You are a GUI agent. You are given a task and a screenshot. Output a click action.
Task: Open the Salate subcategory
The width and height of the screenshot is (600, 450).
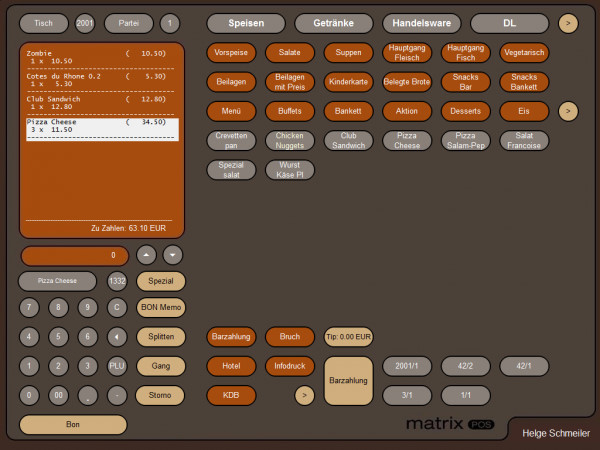290,52
